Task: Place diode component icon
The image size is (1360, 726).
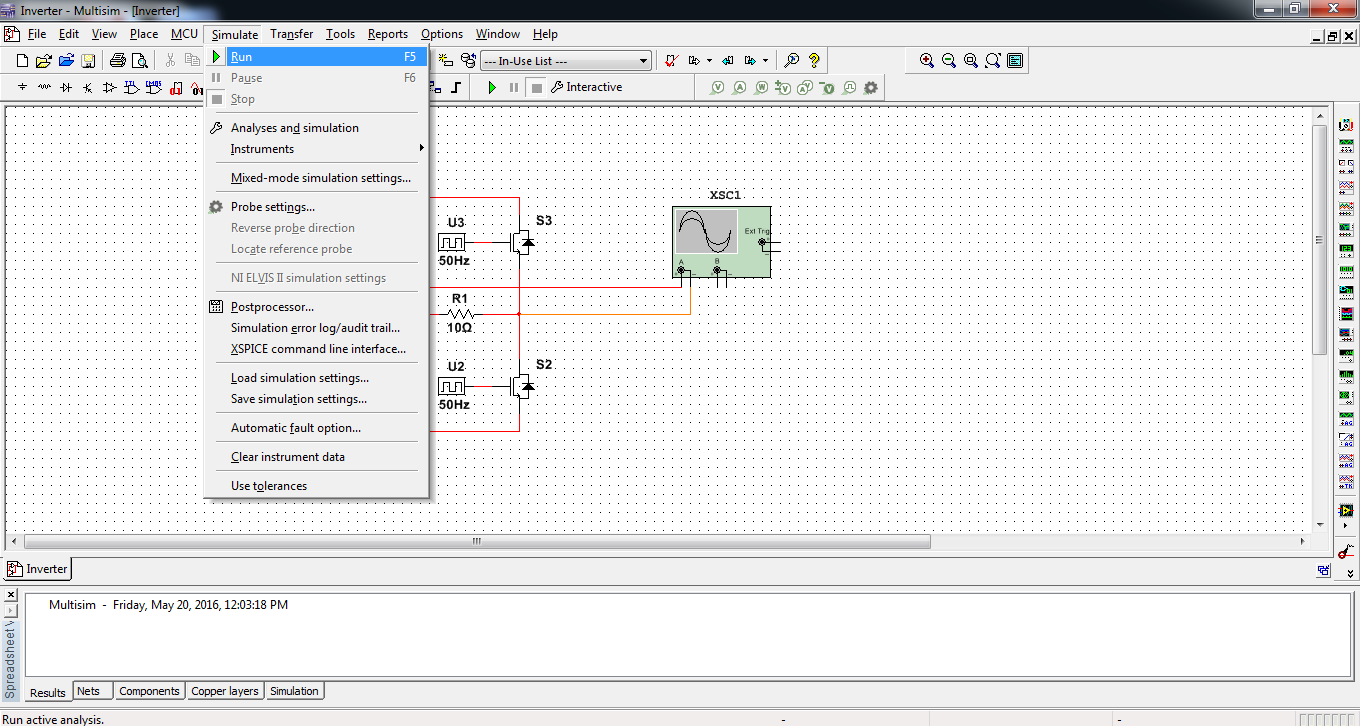Action: tap(66, 87)
